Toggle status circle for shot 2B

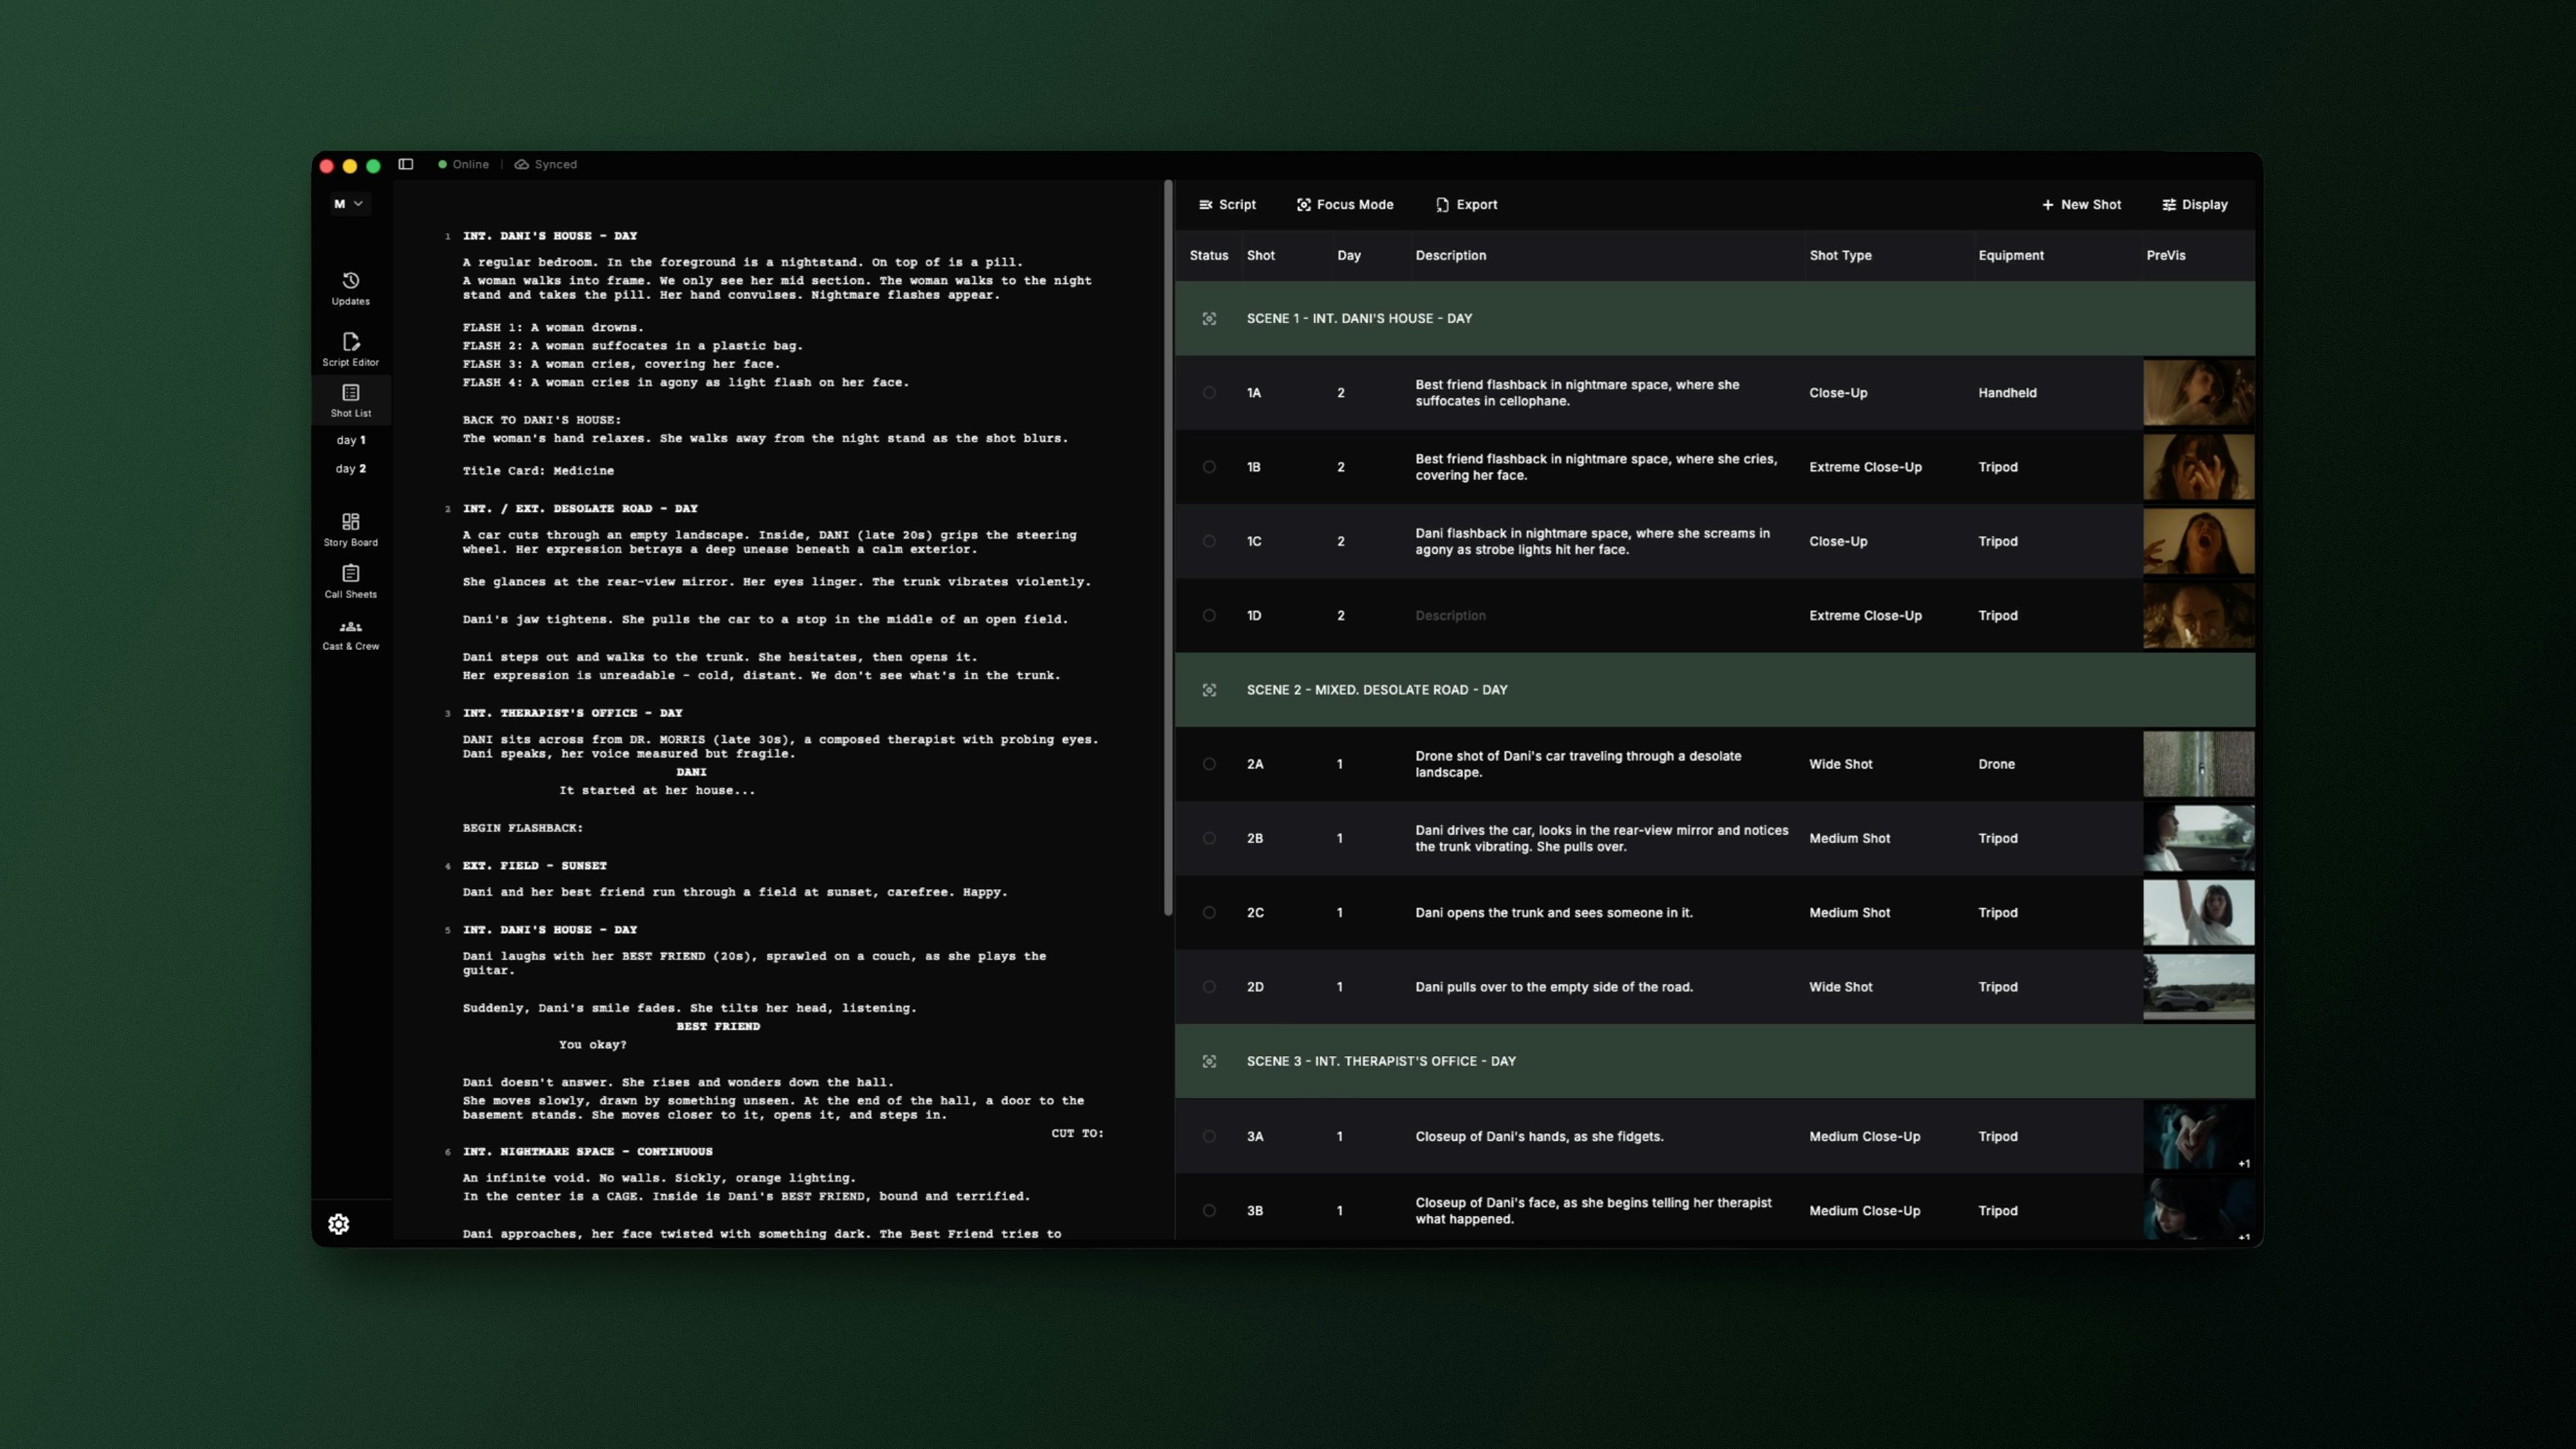(1209, 838)
